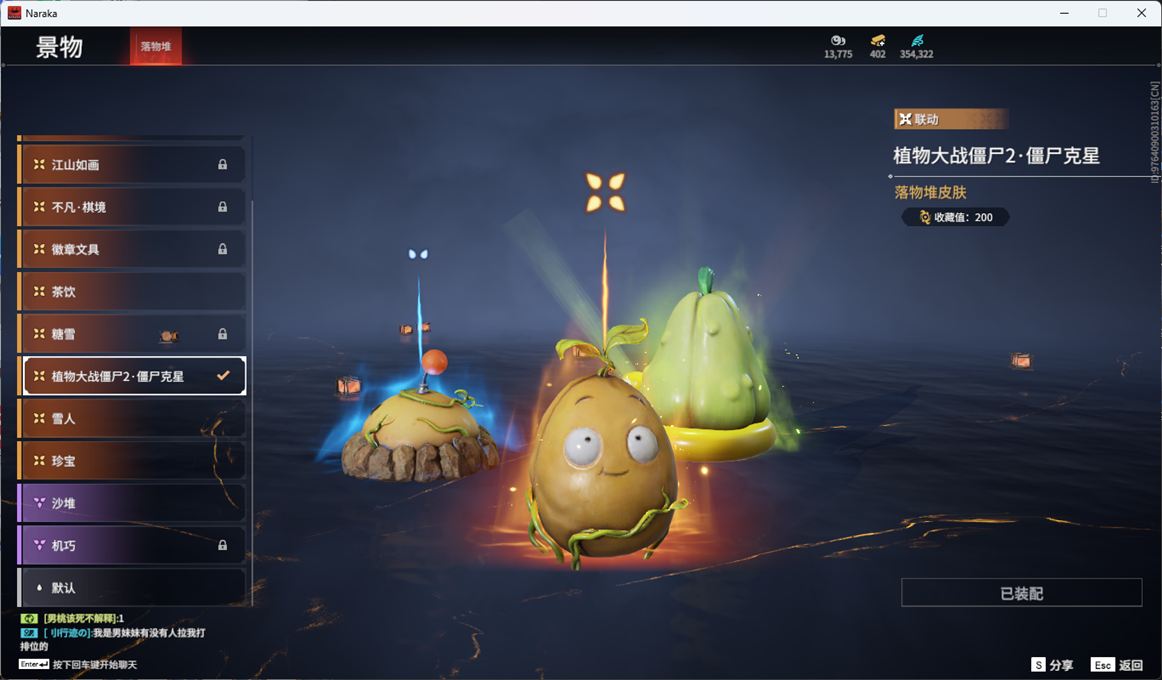Click the blue rarity marker above potato mine

418,254
